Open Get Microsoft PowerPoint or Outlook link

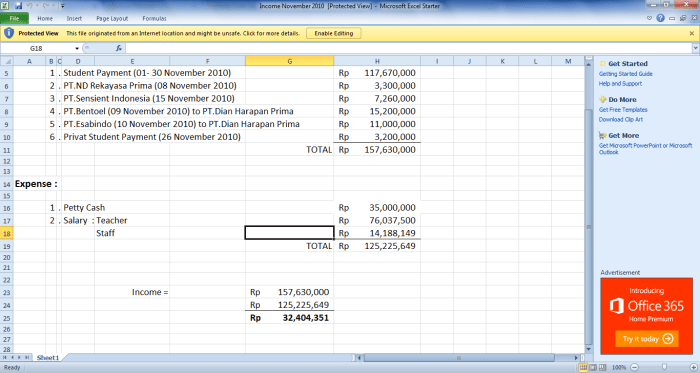[x=645, y=149]
